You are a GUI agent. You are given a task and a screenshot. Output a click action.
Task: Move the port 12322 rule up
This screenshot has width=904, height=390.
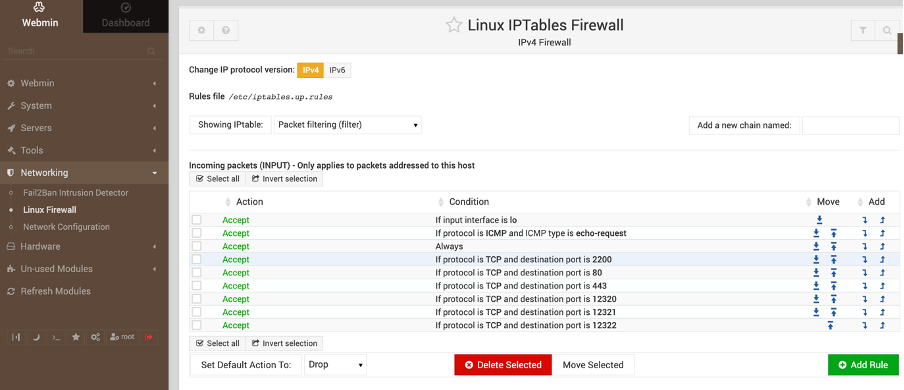point(831,325)
